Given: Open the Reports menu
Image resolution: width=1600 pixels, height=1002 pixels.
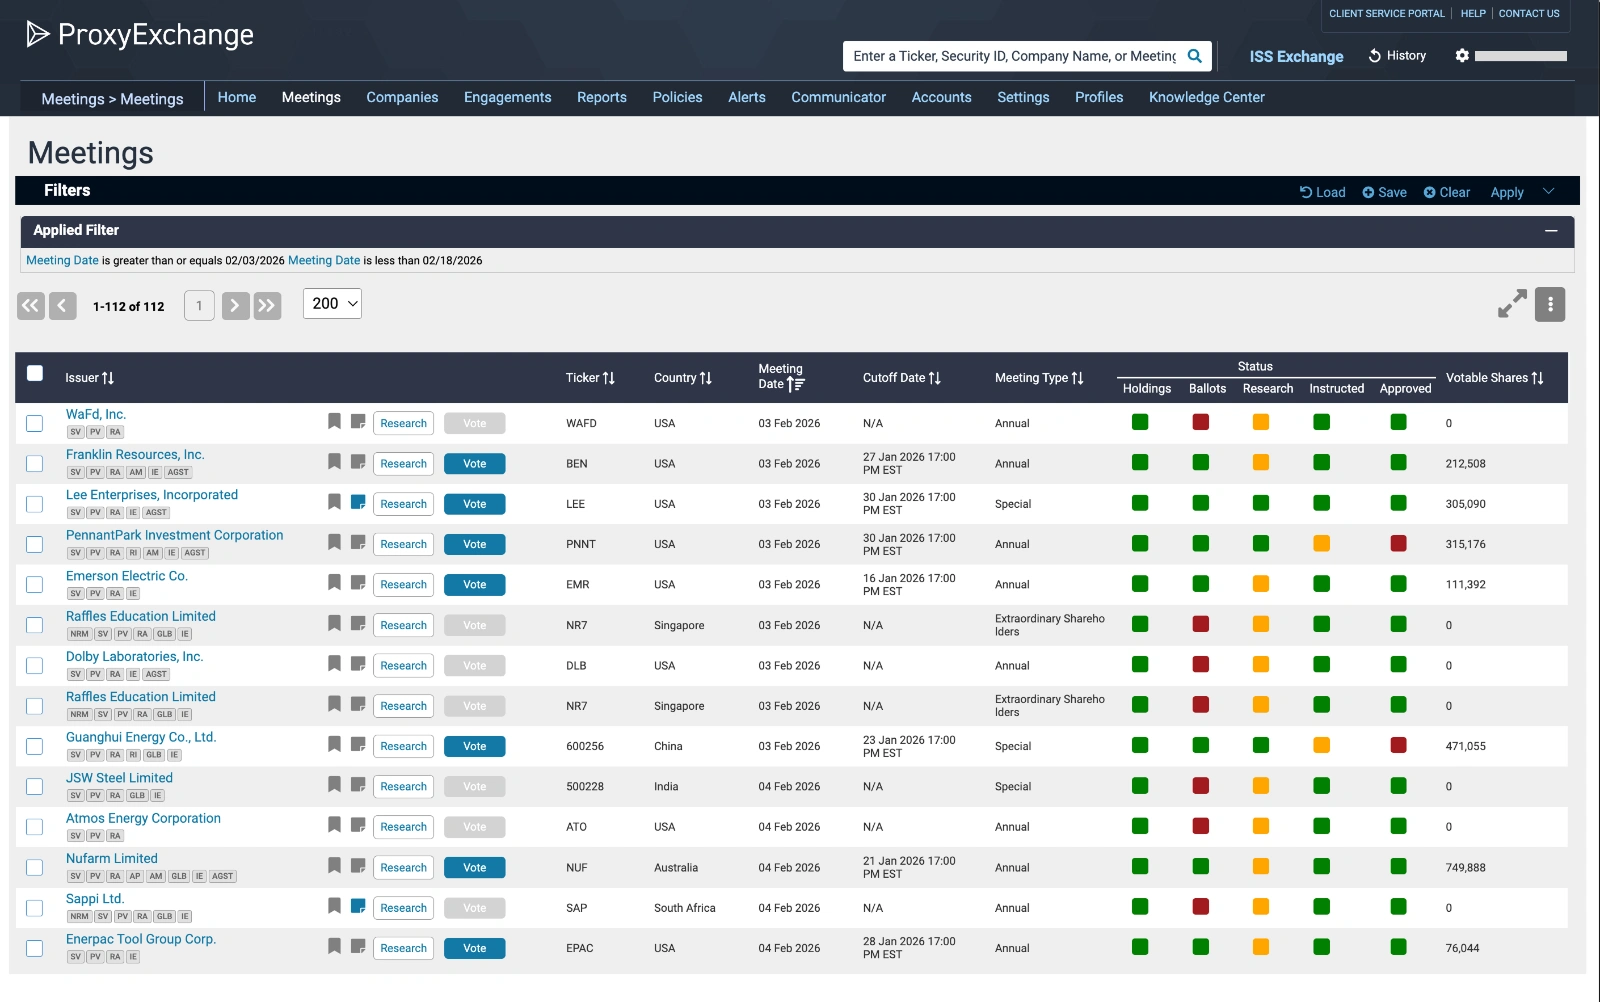Looking at the screenshot, I should pos(602,97).
